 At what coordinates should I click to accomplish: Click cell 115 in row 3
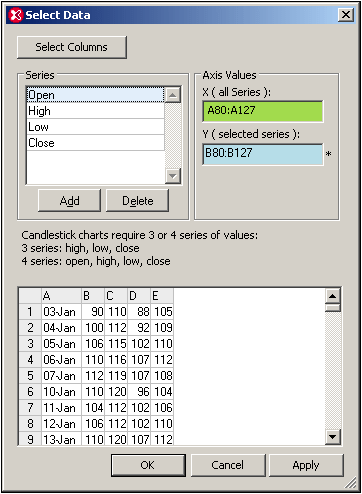click(x=116, y=344)
